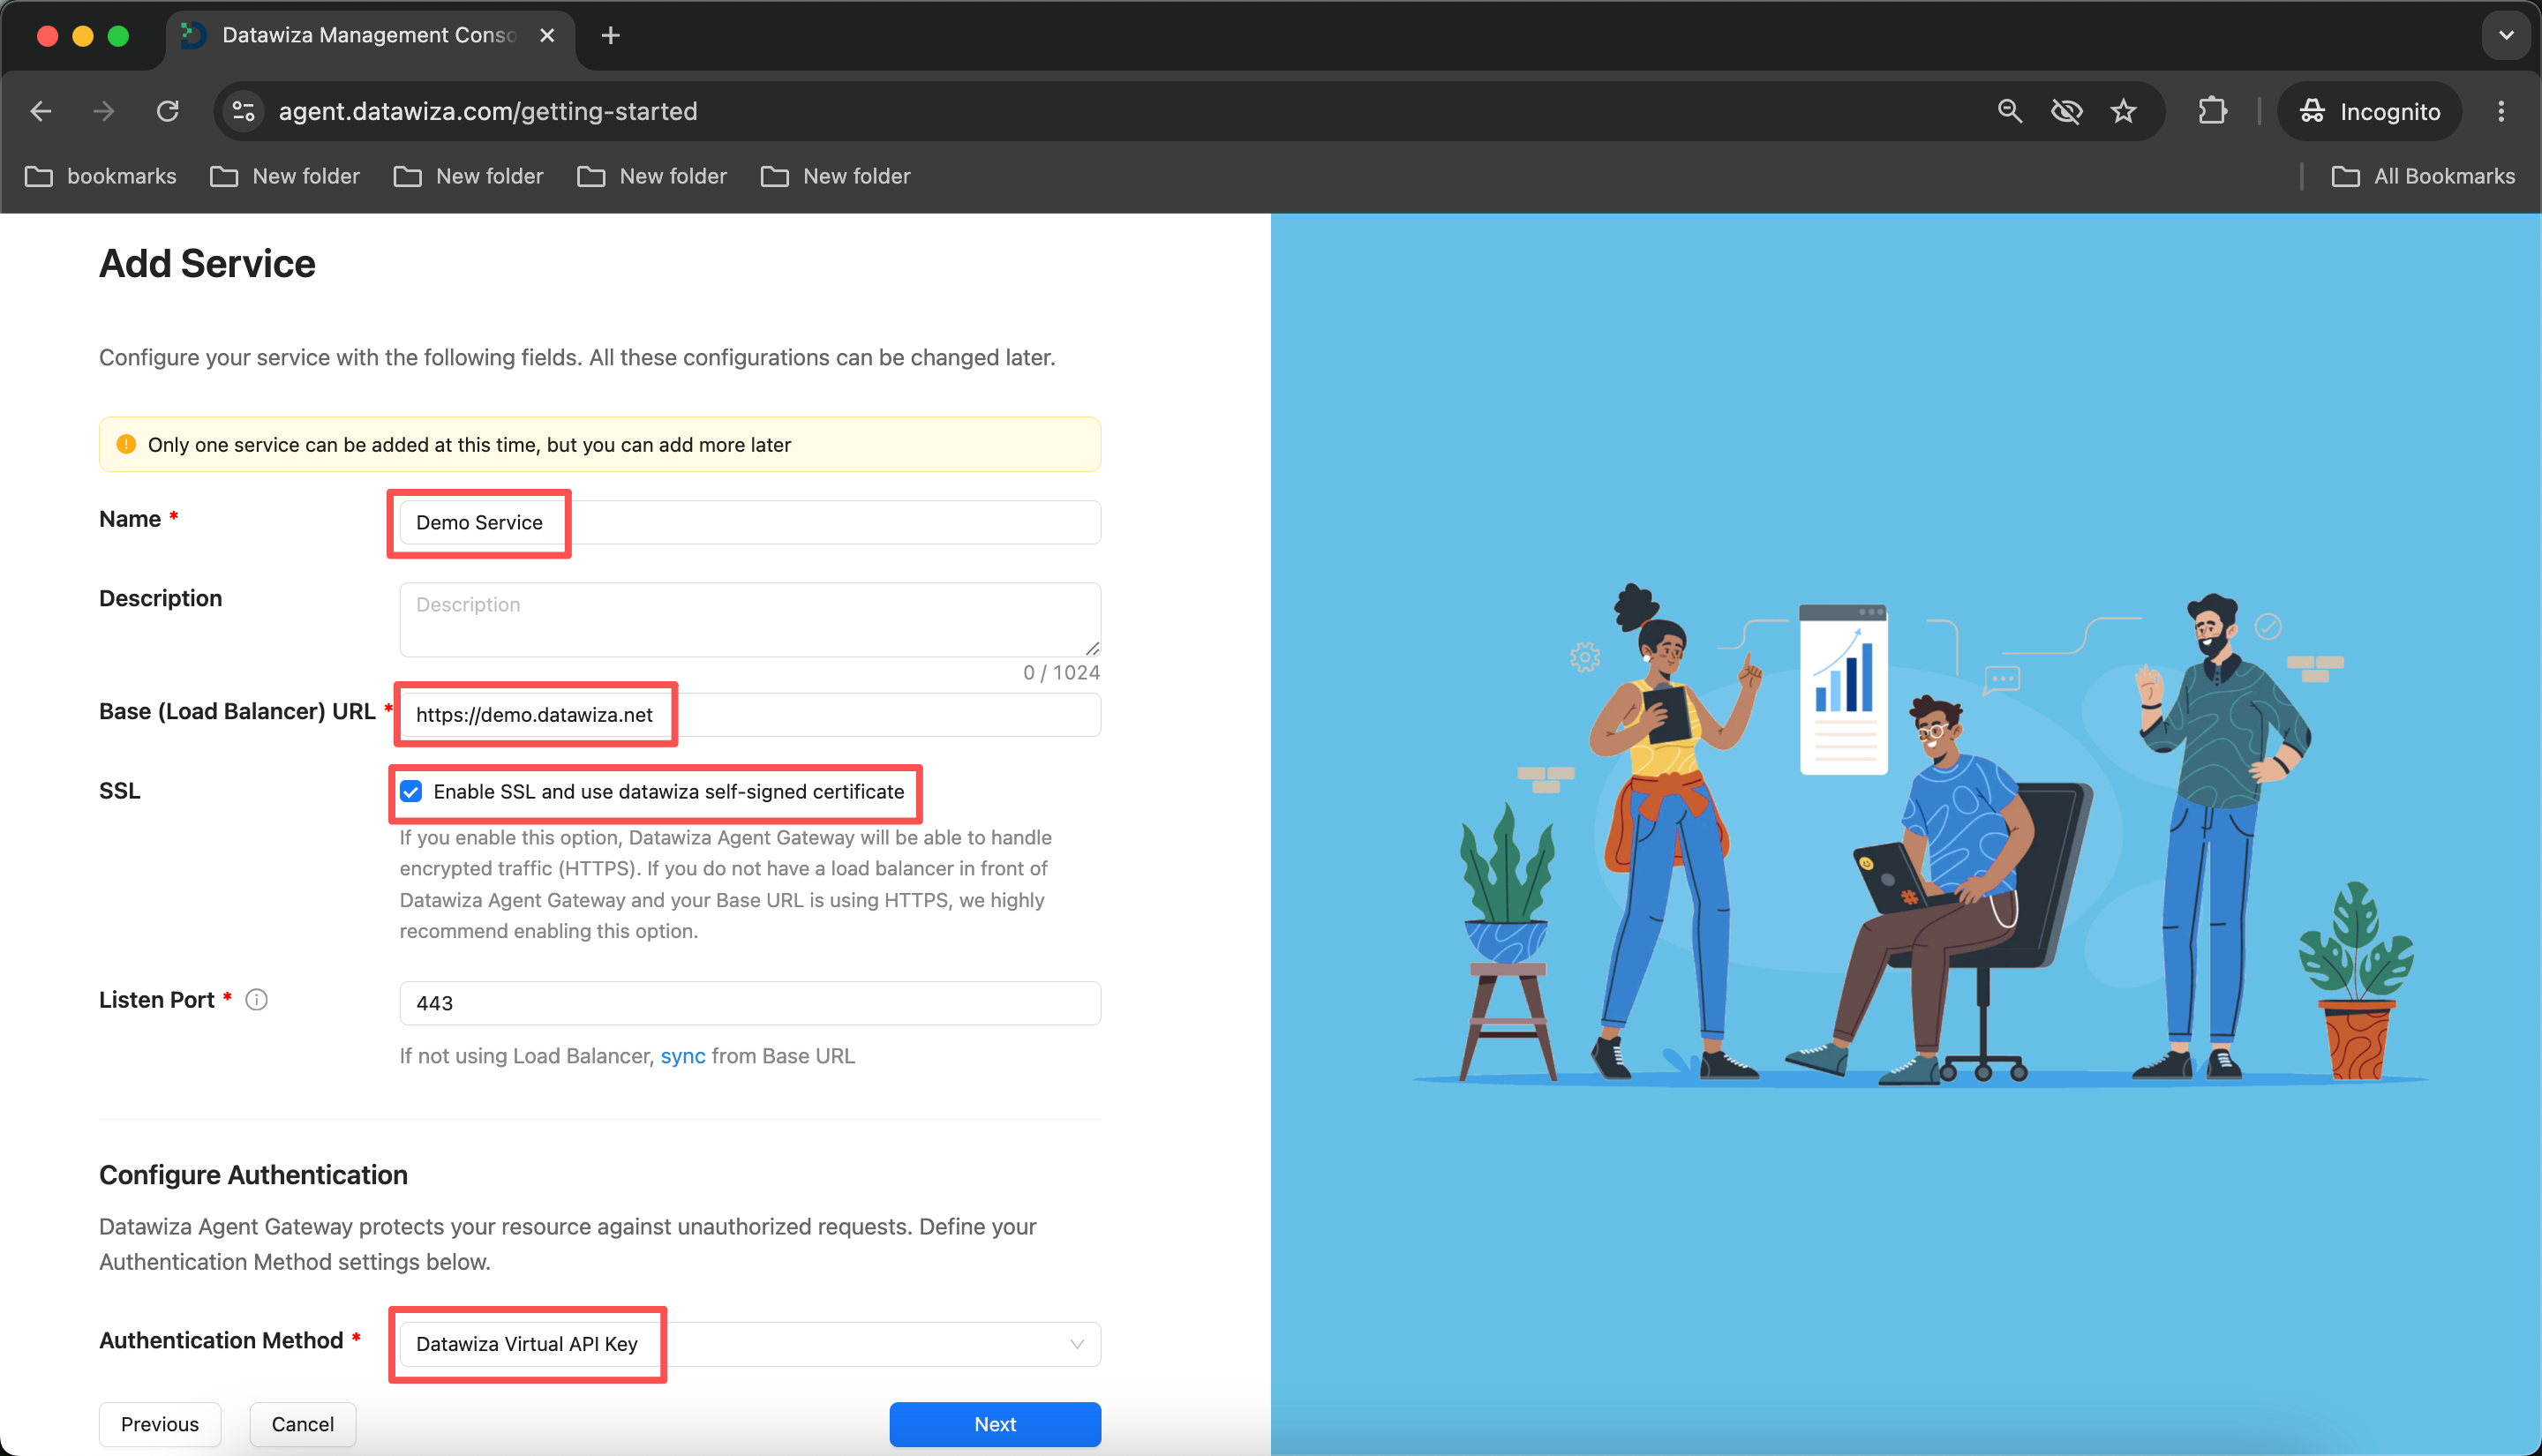This screenshot has width=2542, height=1456.
Task: Click the Description resize handle
Action: tap(1092, 648)
